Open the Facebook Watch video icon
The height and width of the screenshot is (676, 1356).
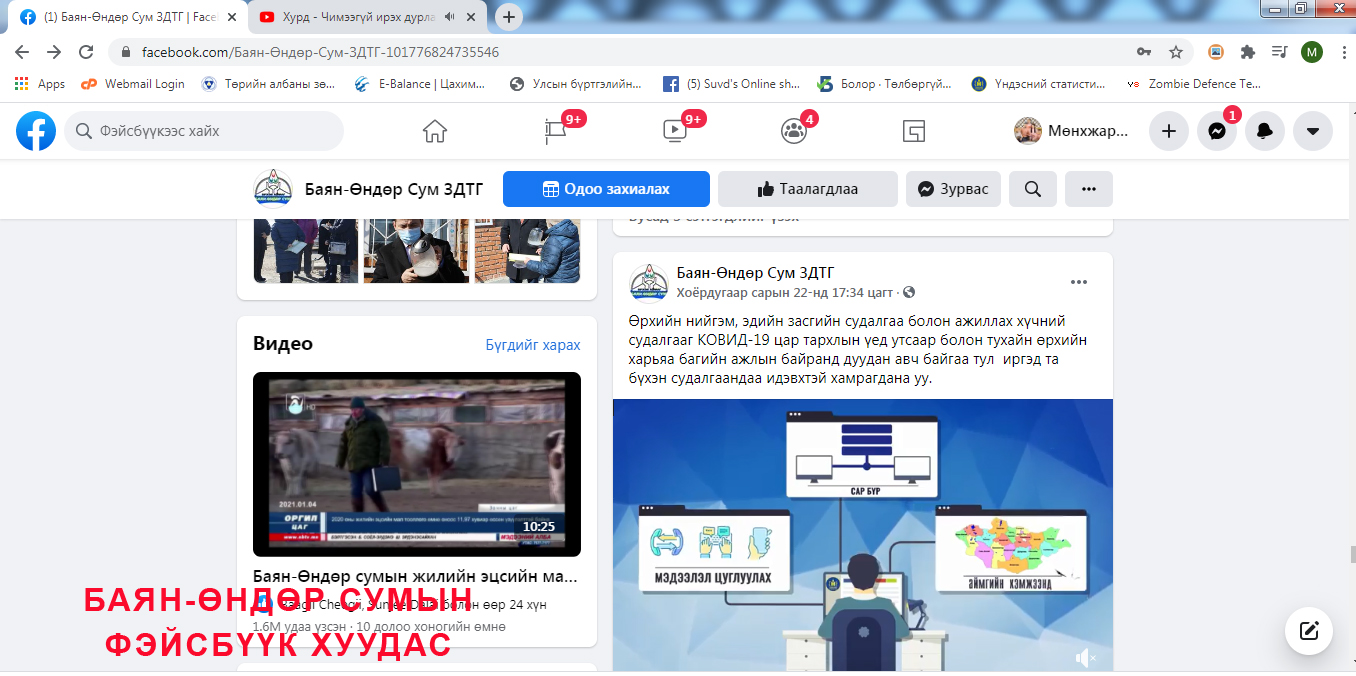(674, 131)
